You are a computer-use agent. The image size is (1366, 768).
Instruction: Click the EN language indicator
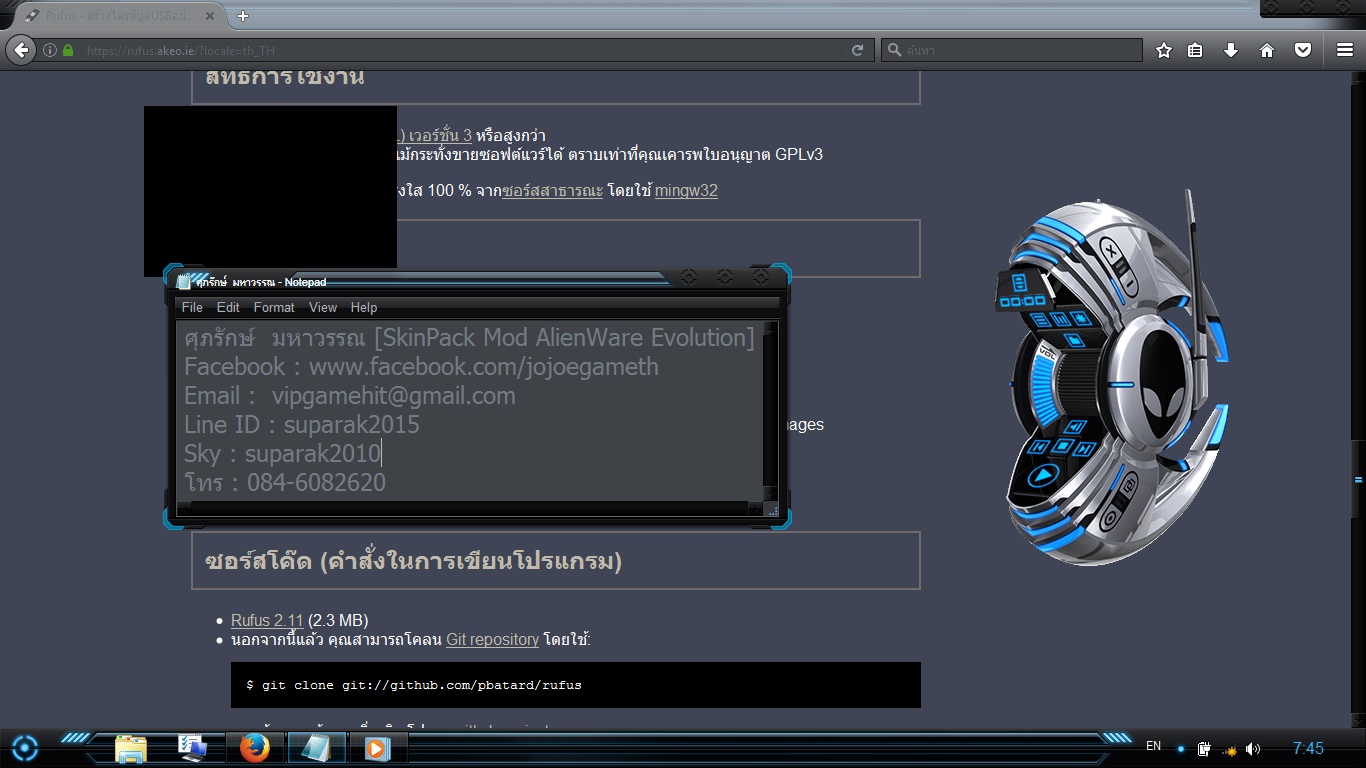point(1153,746)
